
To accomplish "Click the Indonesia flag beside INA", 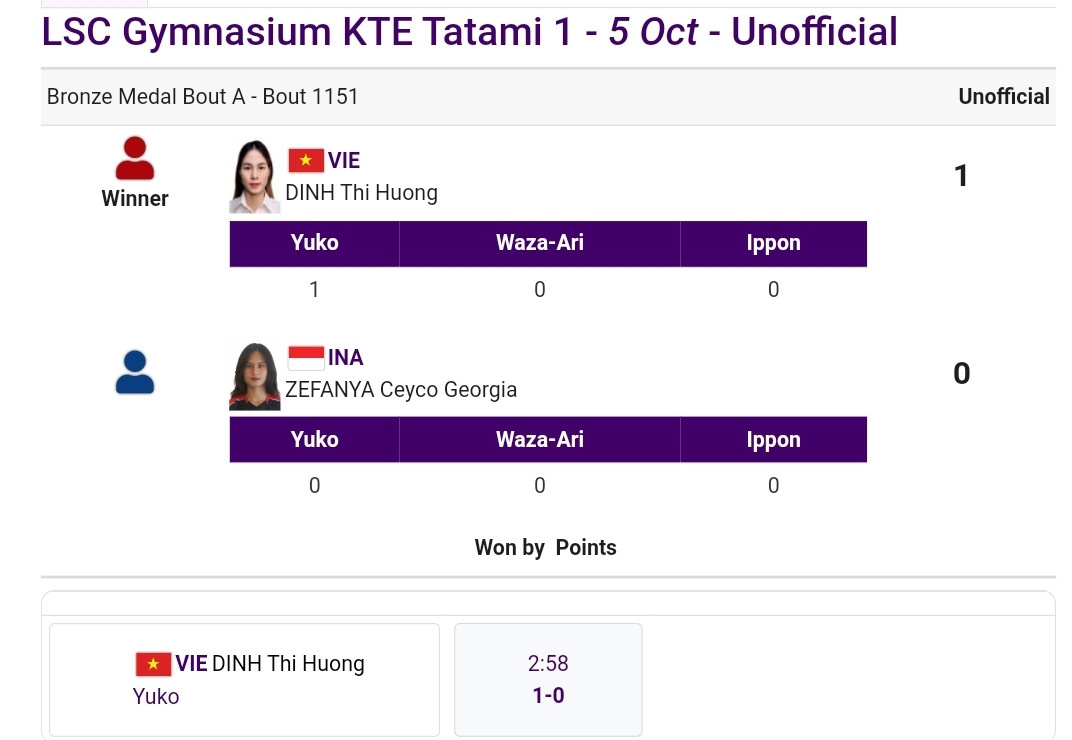I will pos(306,357).
